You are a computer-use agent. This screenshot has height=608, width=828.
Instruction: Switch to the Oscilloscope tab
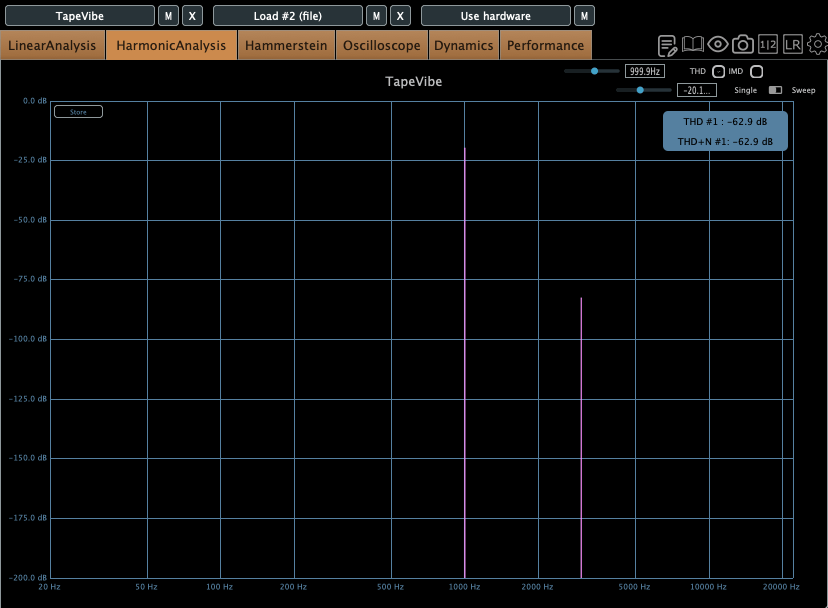click(381, 45)
